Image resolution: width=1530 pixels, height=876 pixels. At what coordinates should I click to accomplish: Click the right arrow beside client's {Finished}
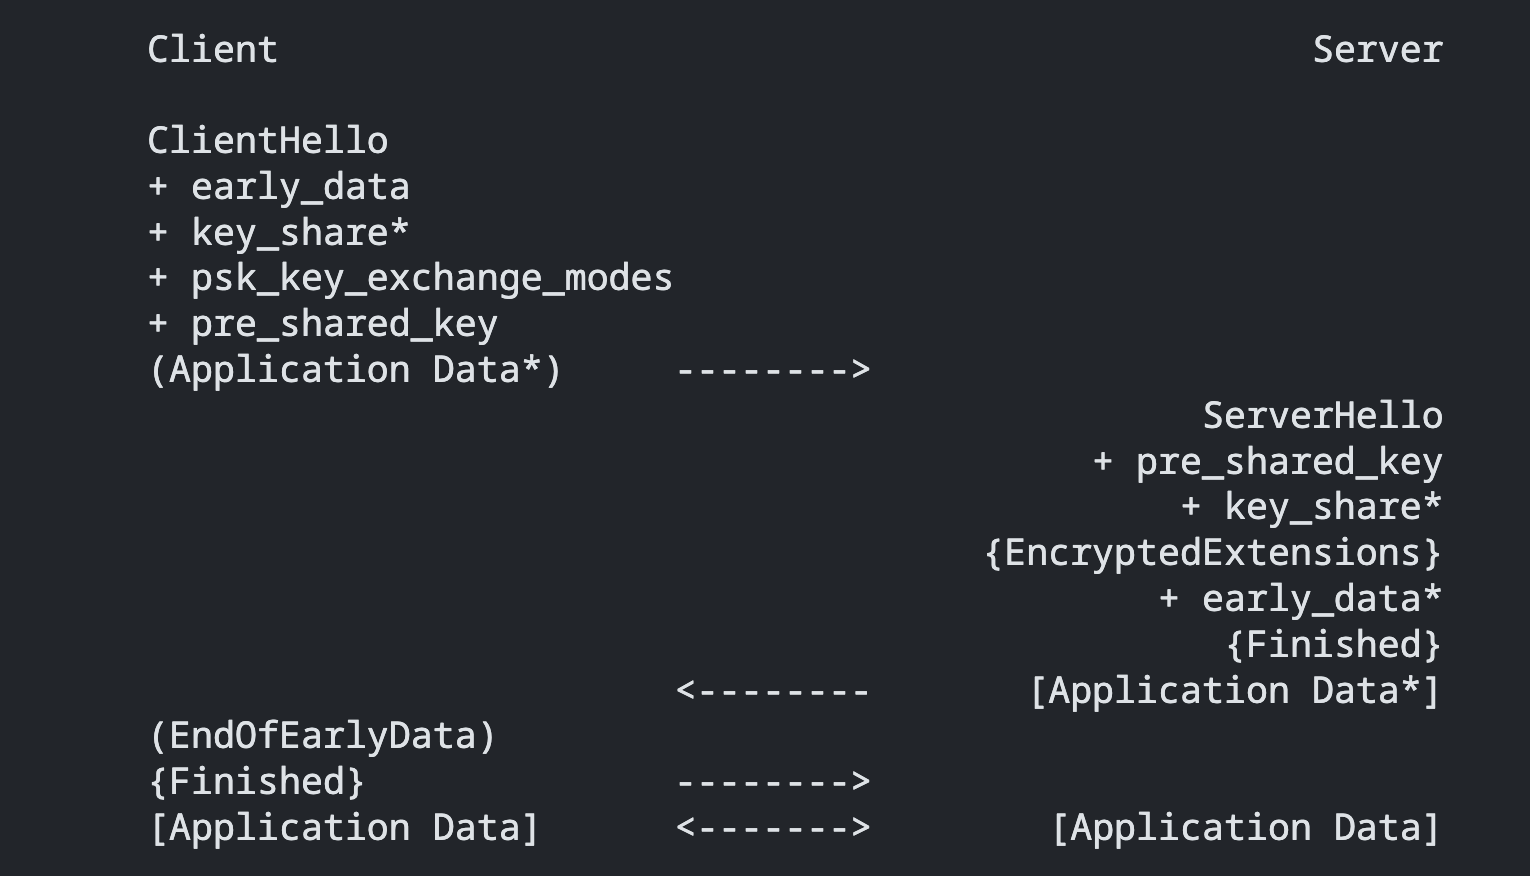click(x=773, y=782)
